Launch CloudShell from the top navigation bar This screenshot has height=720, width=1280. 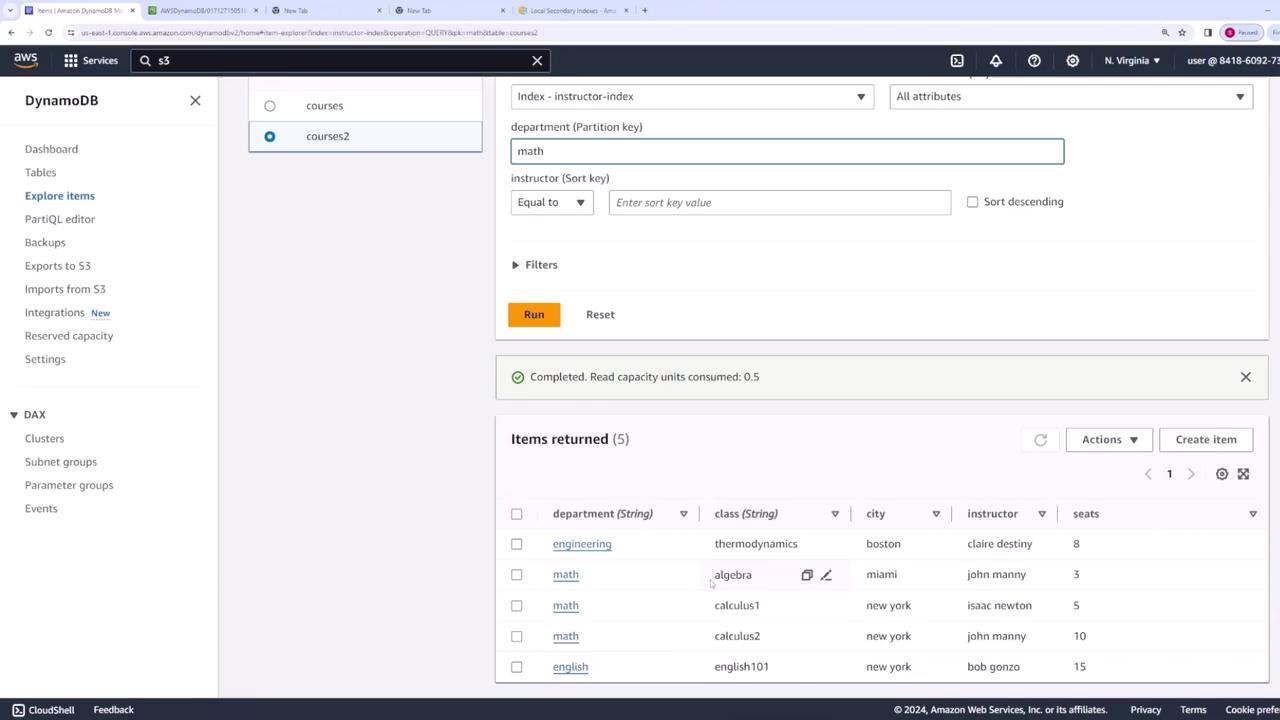957,60
